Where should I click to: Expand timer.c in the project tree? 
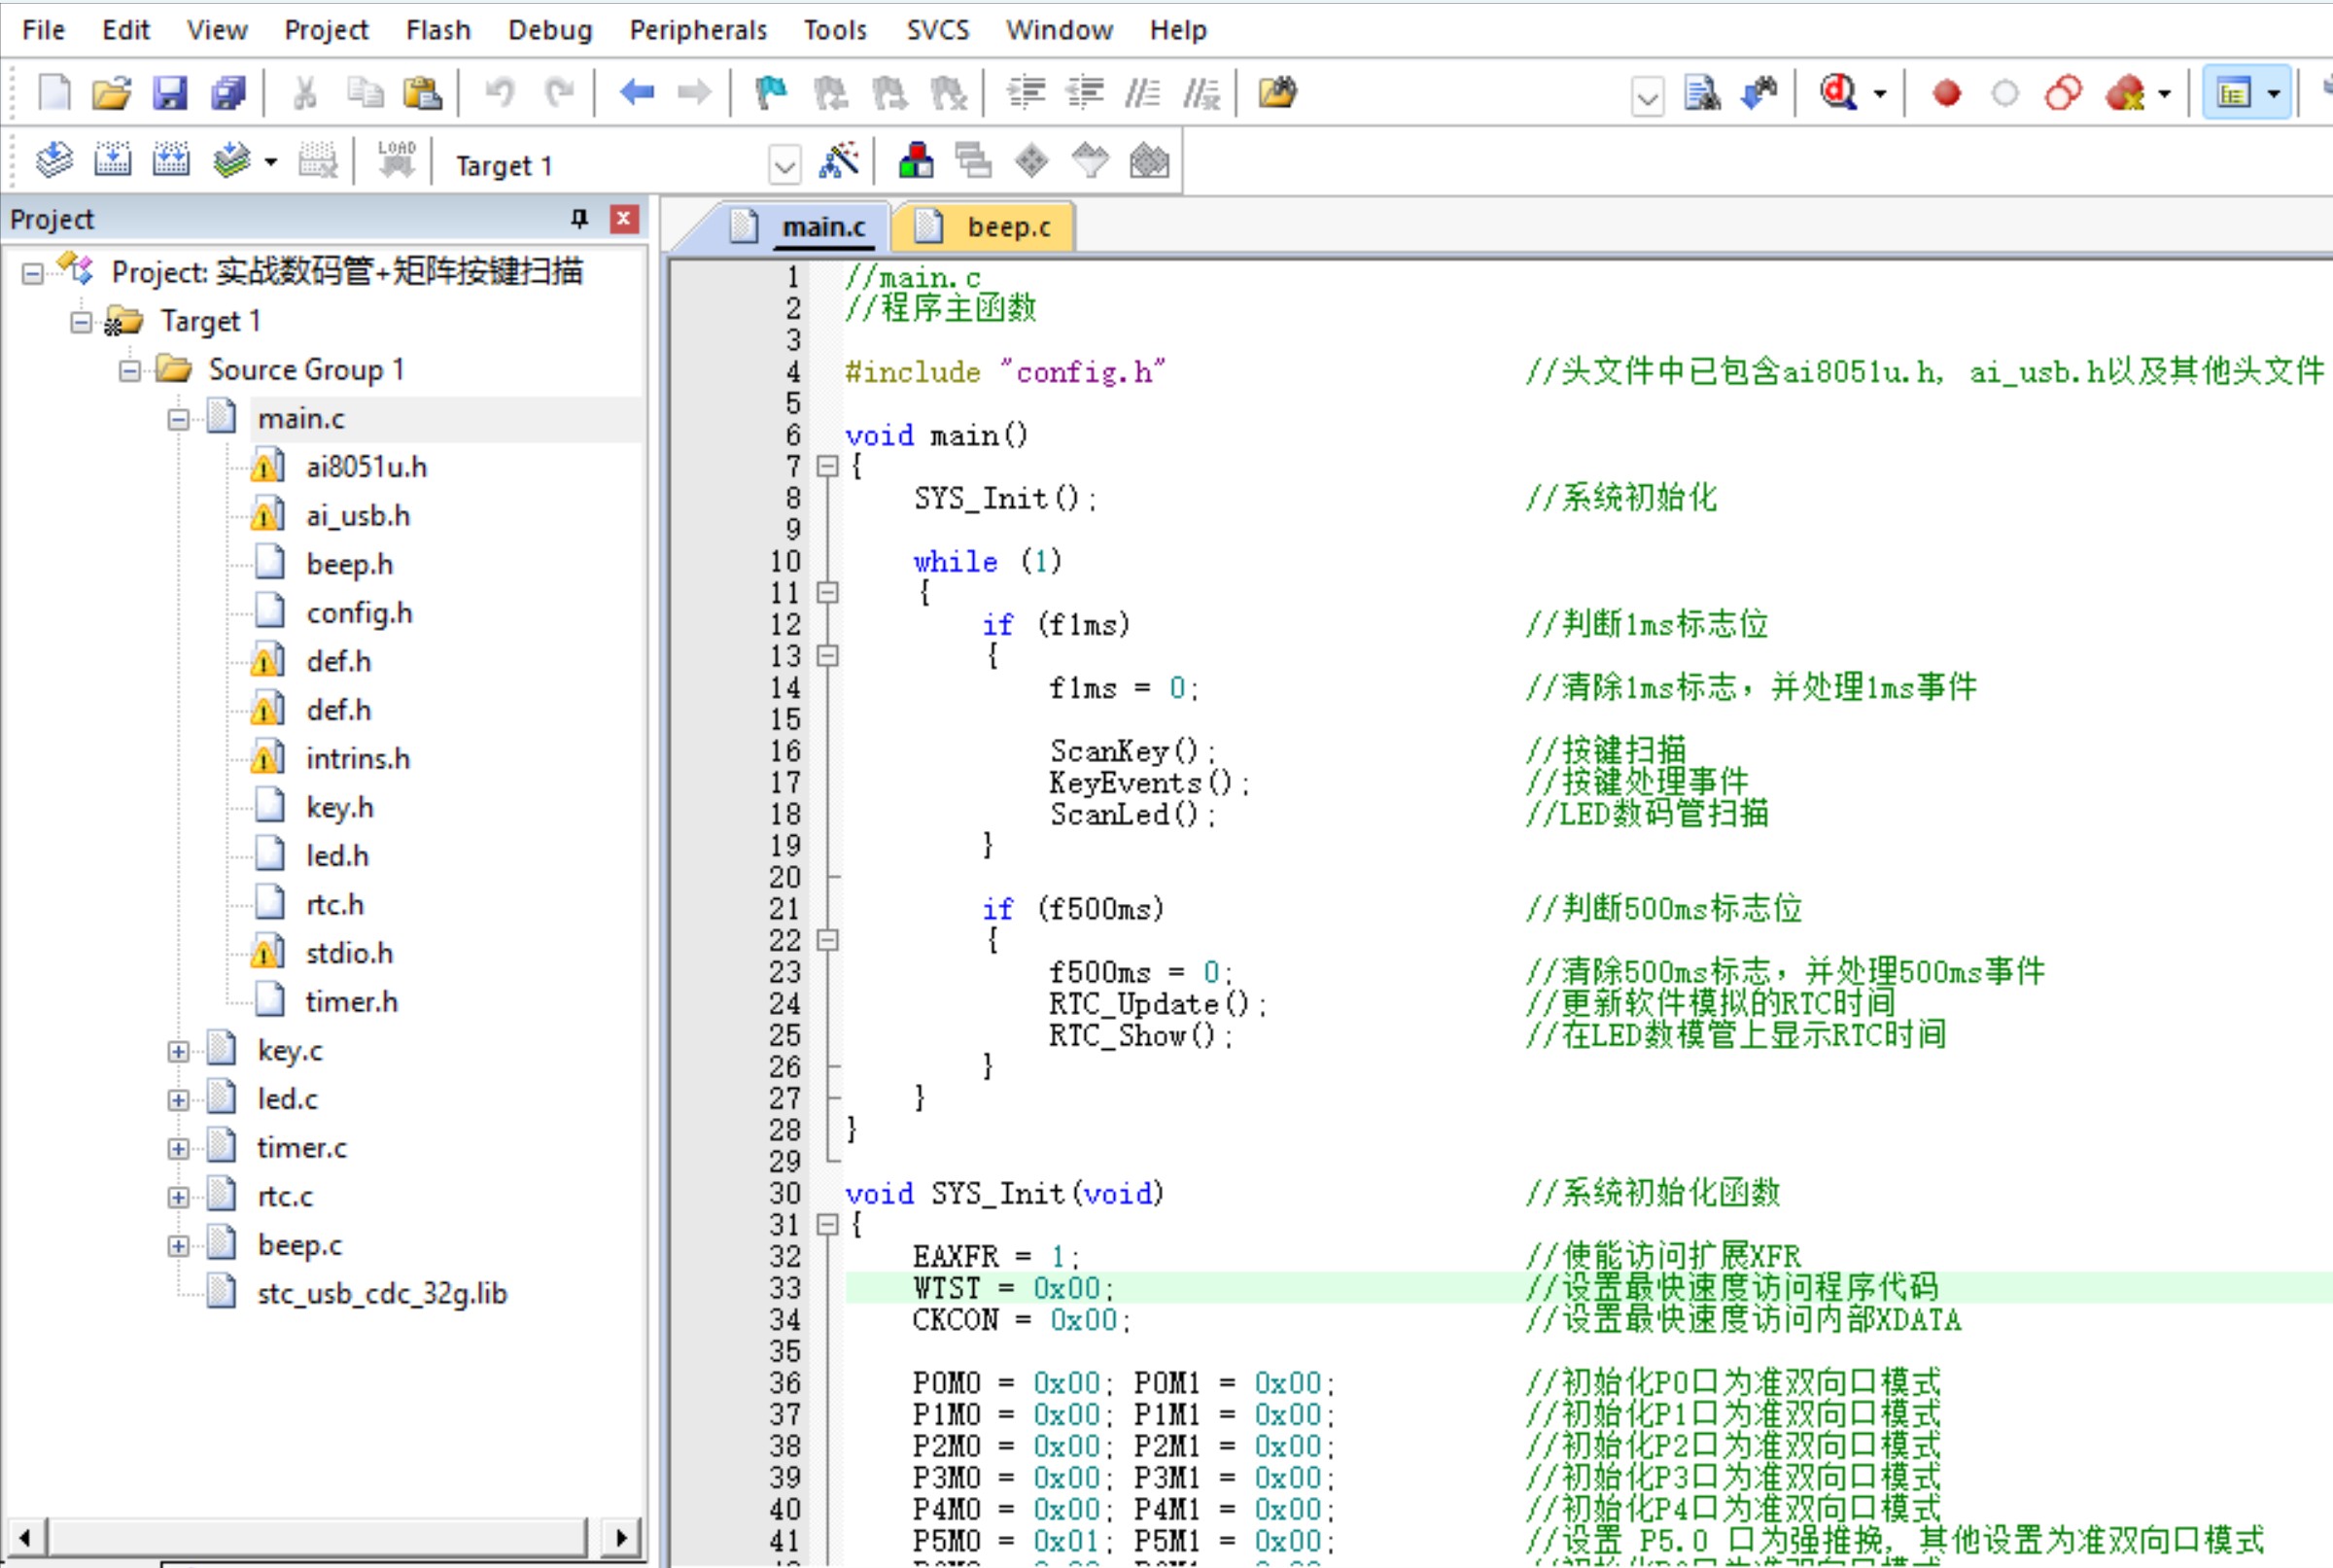pos(178,1148)
